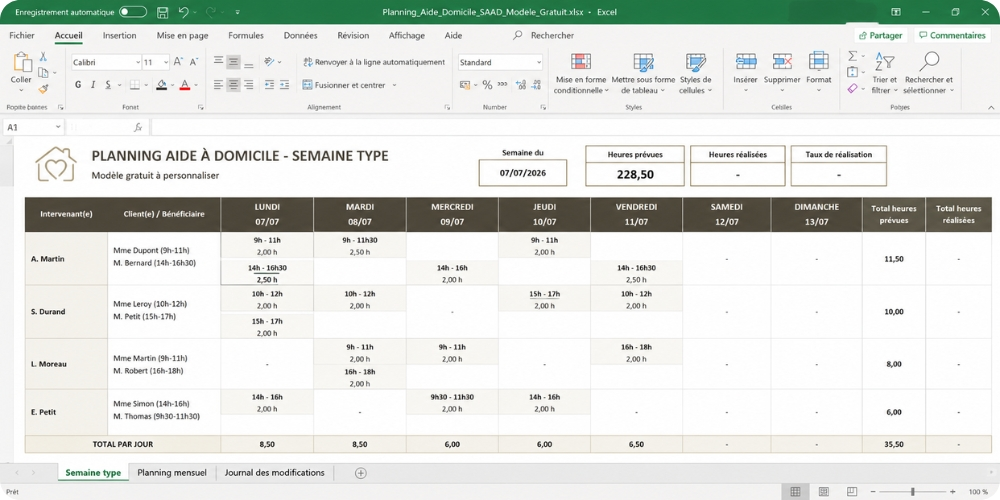This screenshot has width=1000, height=500.
Task: Click the Save icon in title bar
Action: click(162, 12)
